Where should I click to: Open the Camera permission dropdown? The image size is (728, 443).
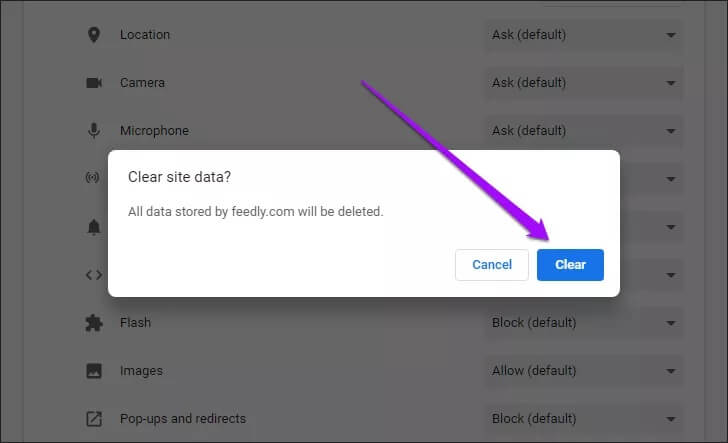coord(584,83)
